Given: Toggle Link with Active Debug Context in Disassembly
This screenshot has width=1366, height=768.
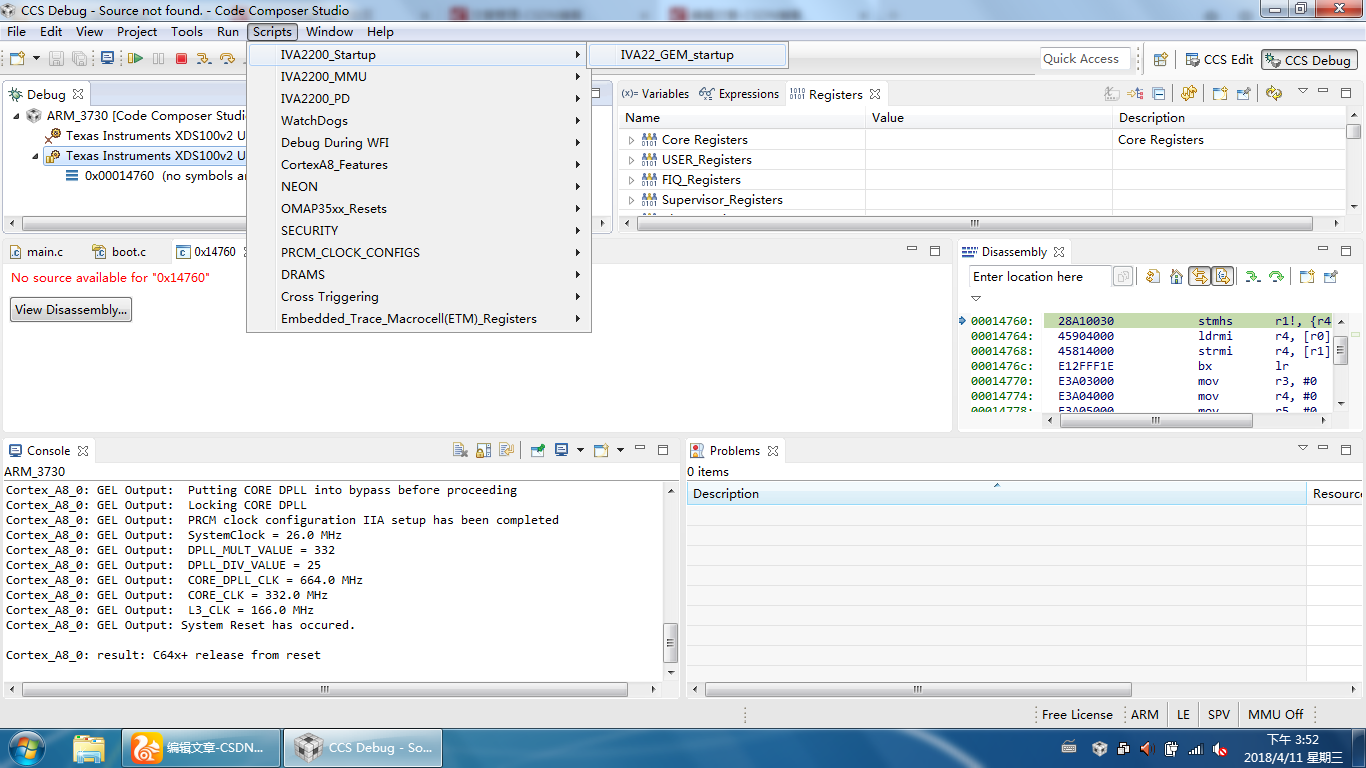Looking at the screenshot, I should coord(1198,276).
